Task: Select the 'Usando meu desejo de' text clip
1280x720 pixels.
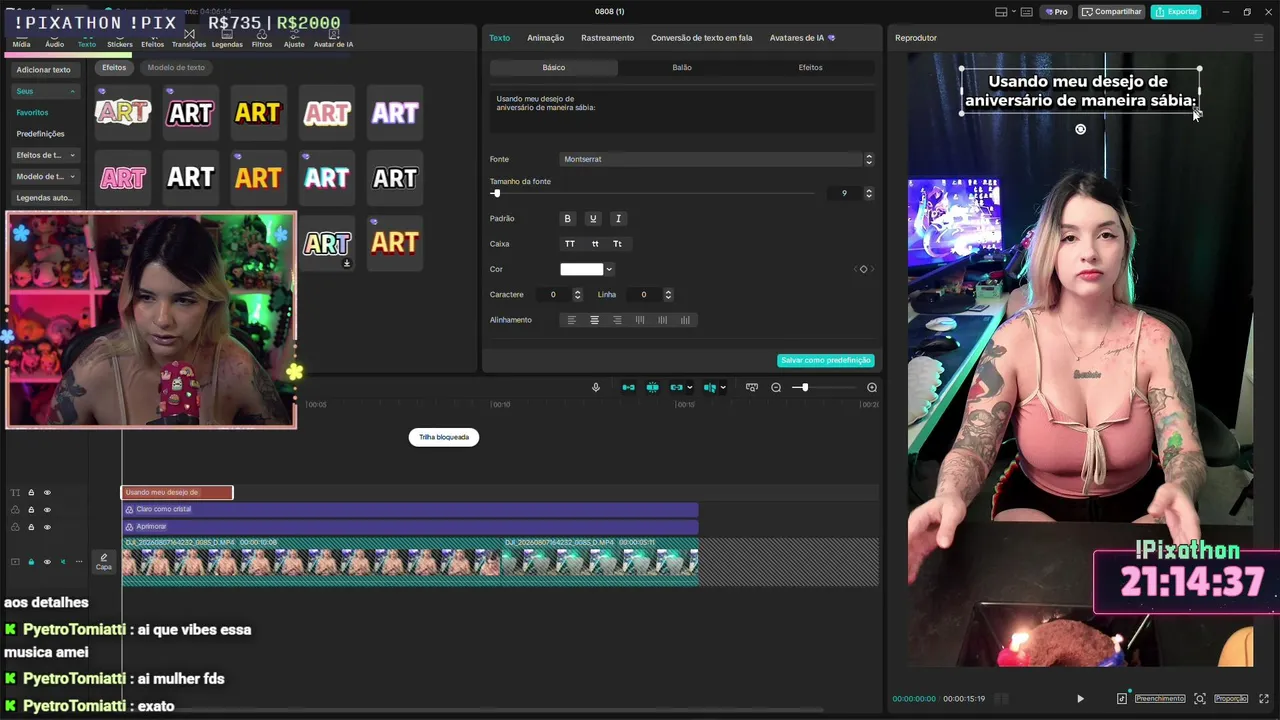Action: pos(177,493)
